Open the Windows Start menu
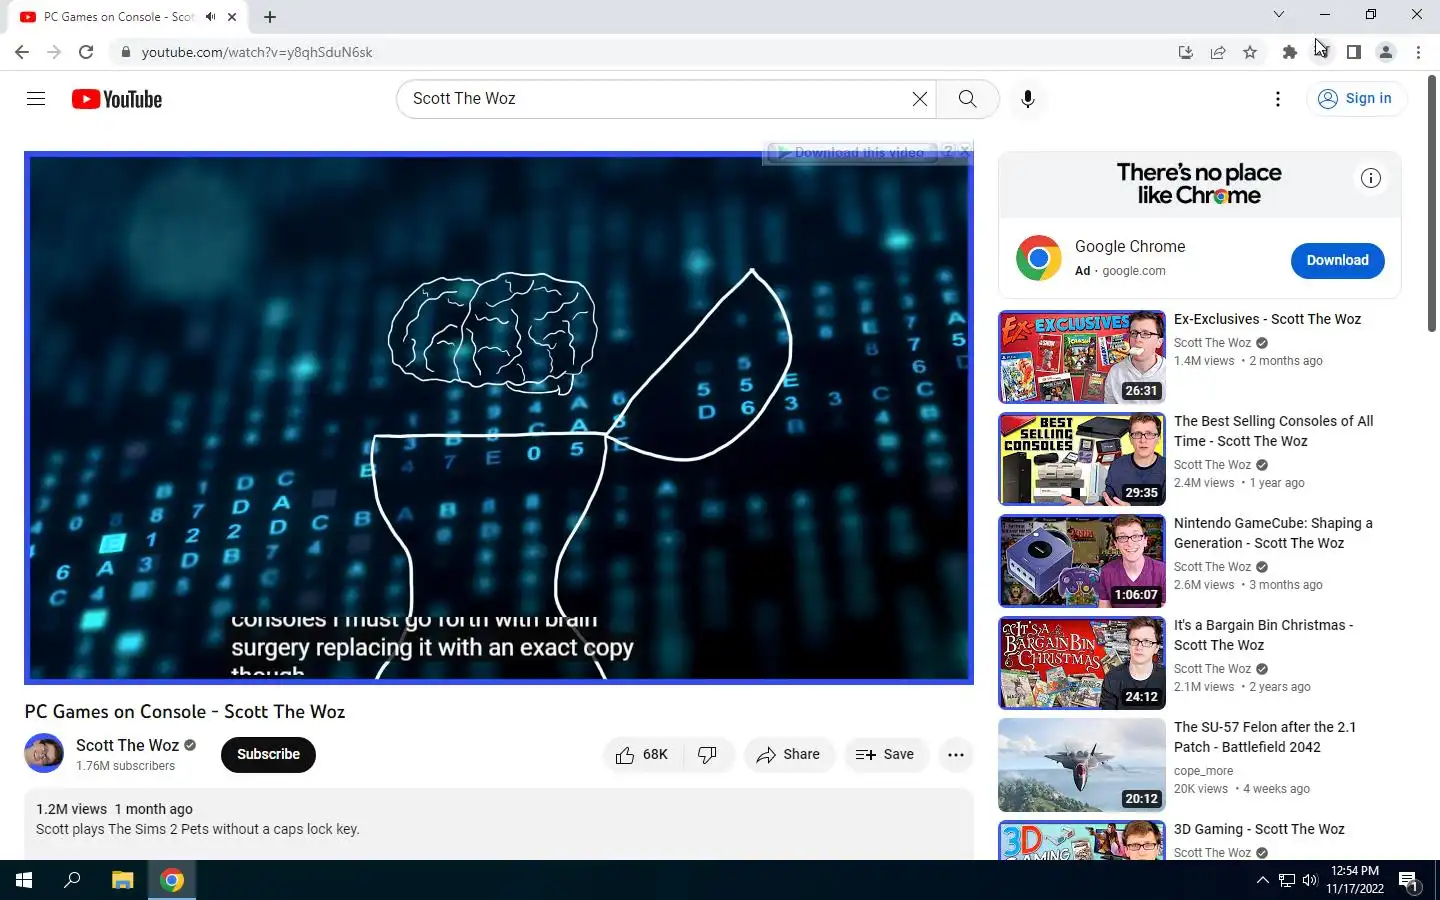Viewport: 1440px width, 900px height. pyautogui.click(x=24, y=880)
